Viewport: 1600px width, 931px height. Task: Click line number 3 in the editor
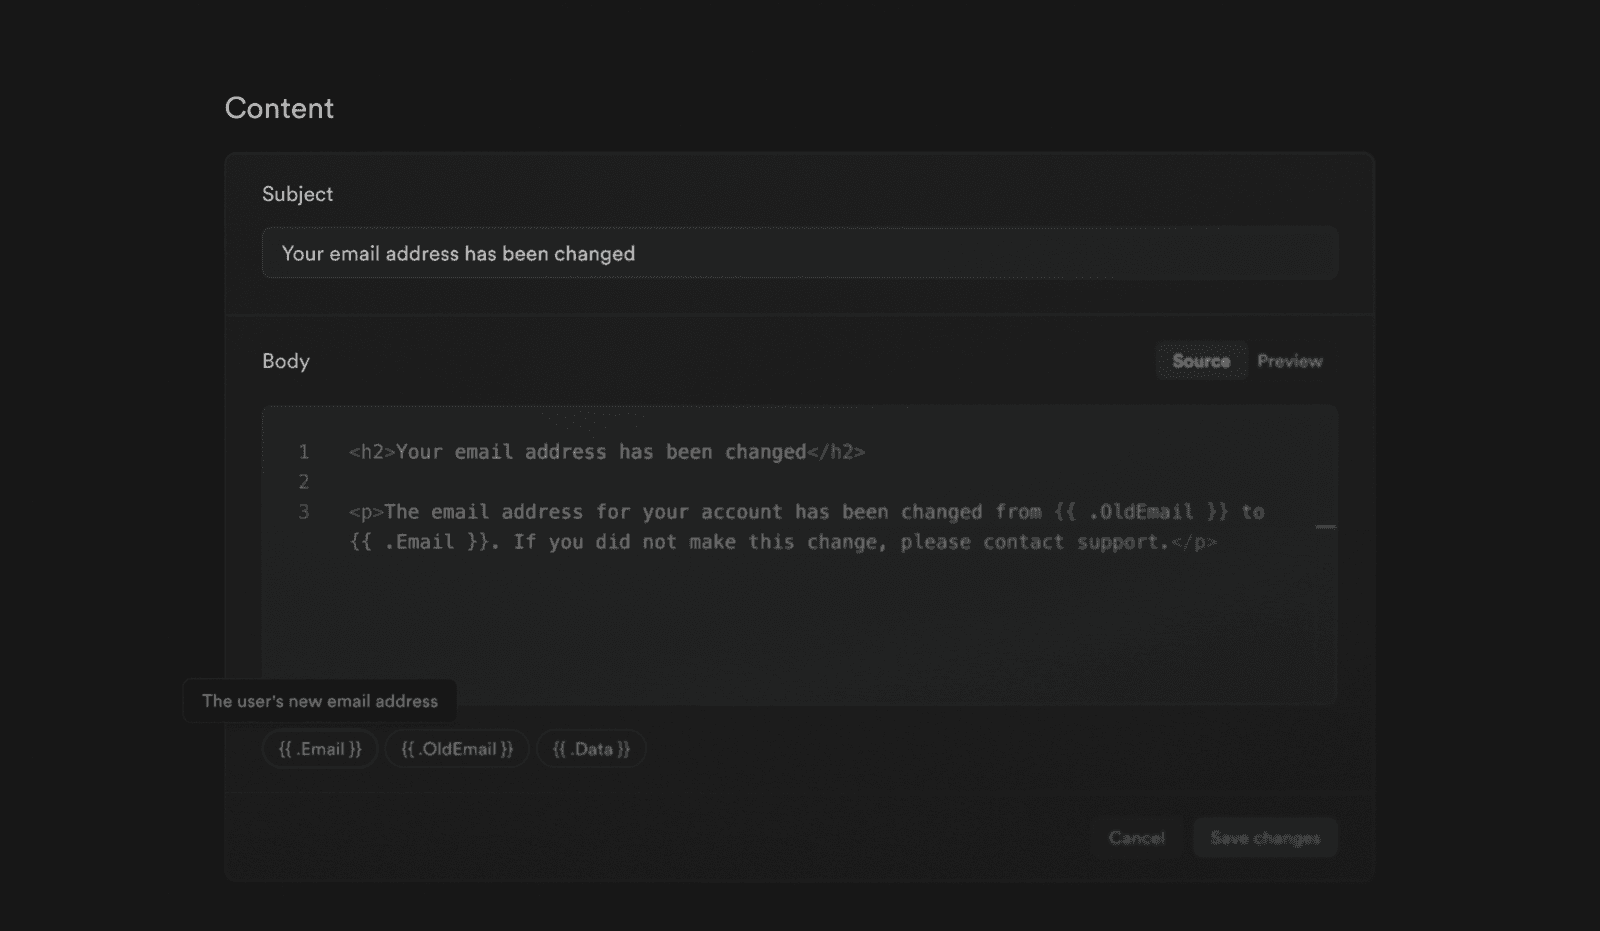coord(304,511)
